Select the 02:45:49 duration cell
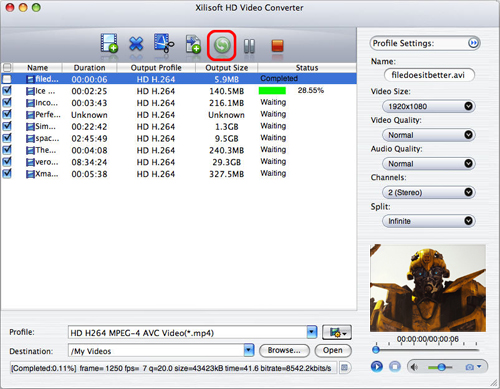 (89, 139)
